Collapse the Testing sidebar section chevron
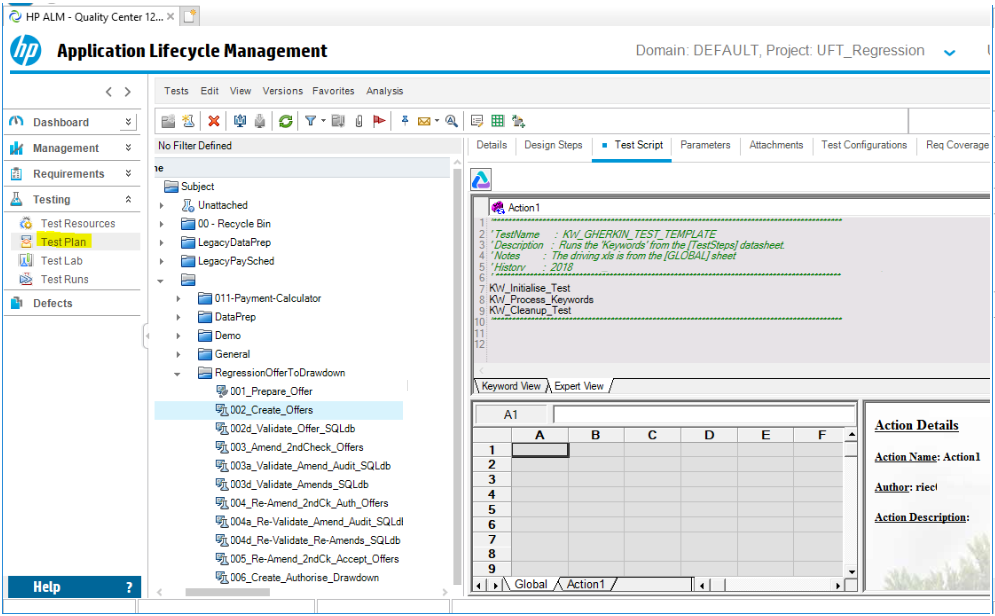Screen dimensions: 995x616 [x=128, y=199]
